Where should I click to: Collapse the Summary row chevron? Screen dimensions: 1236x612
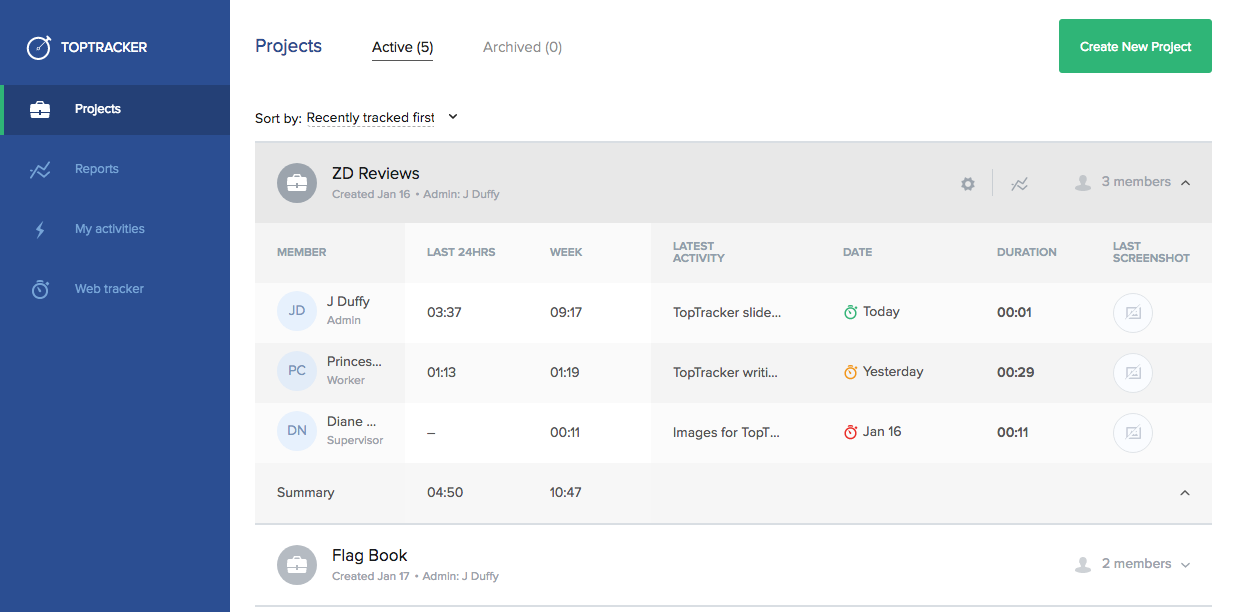pyautogui.click(x=1185, y=493)
